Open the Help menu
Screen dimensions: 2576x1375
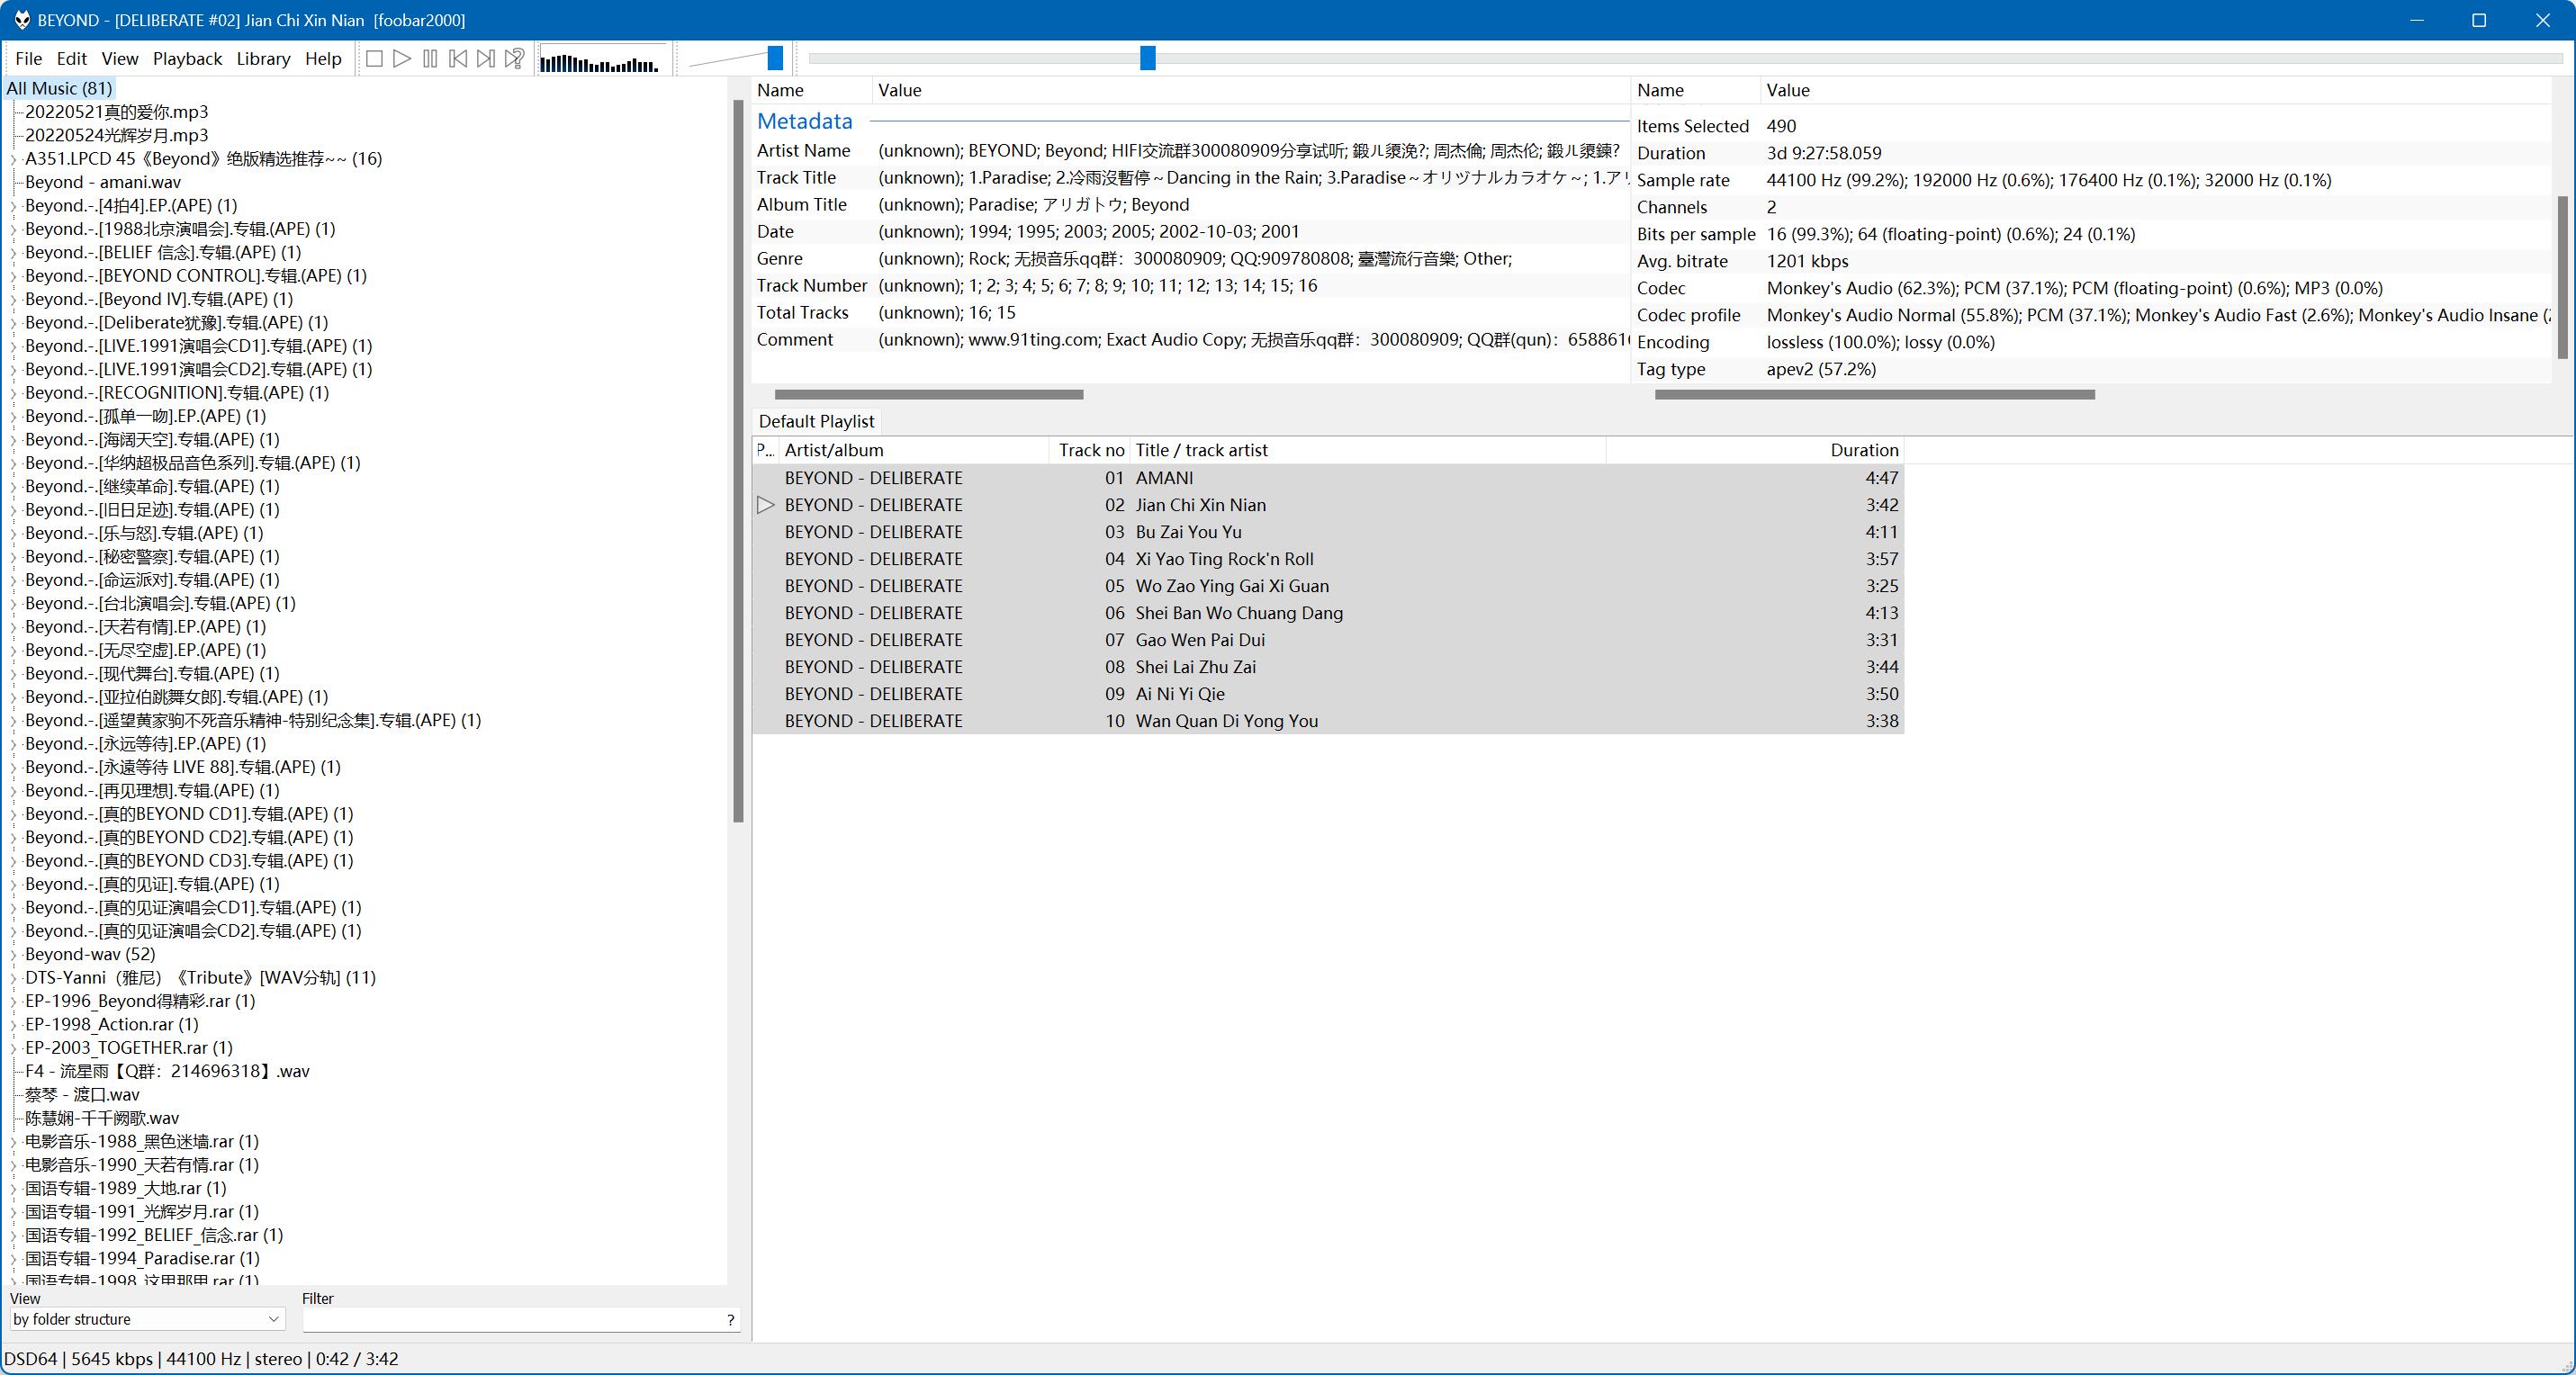pos(323,59)
